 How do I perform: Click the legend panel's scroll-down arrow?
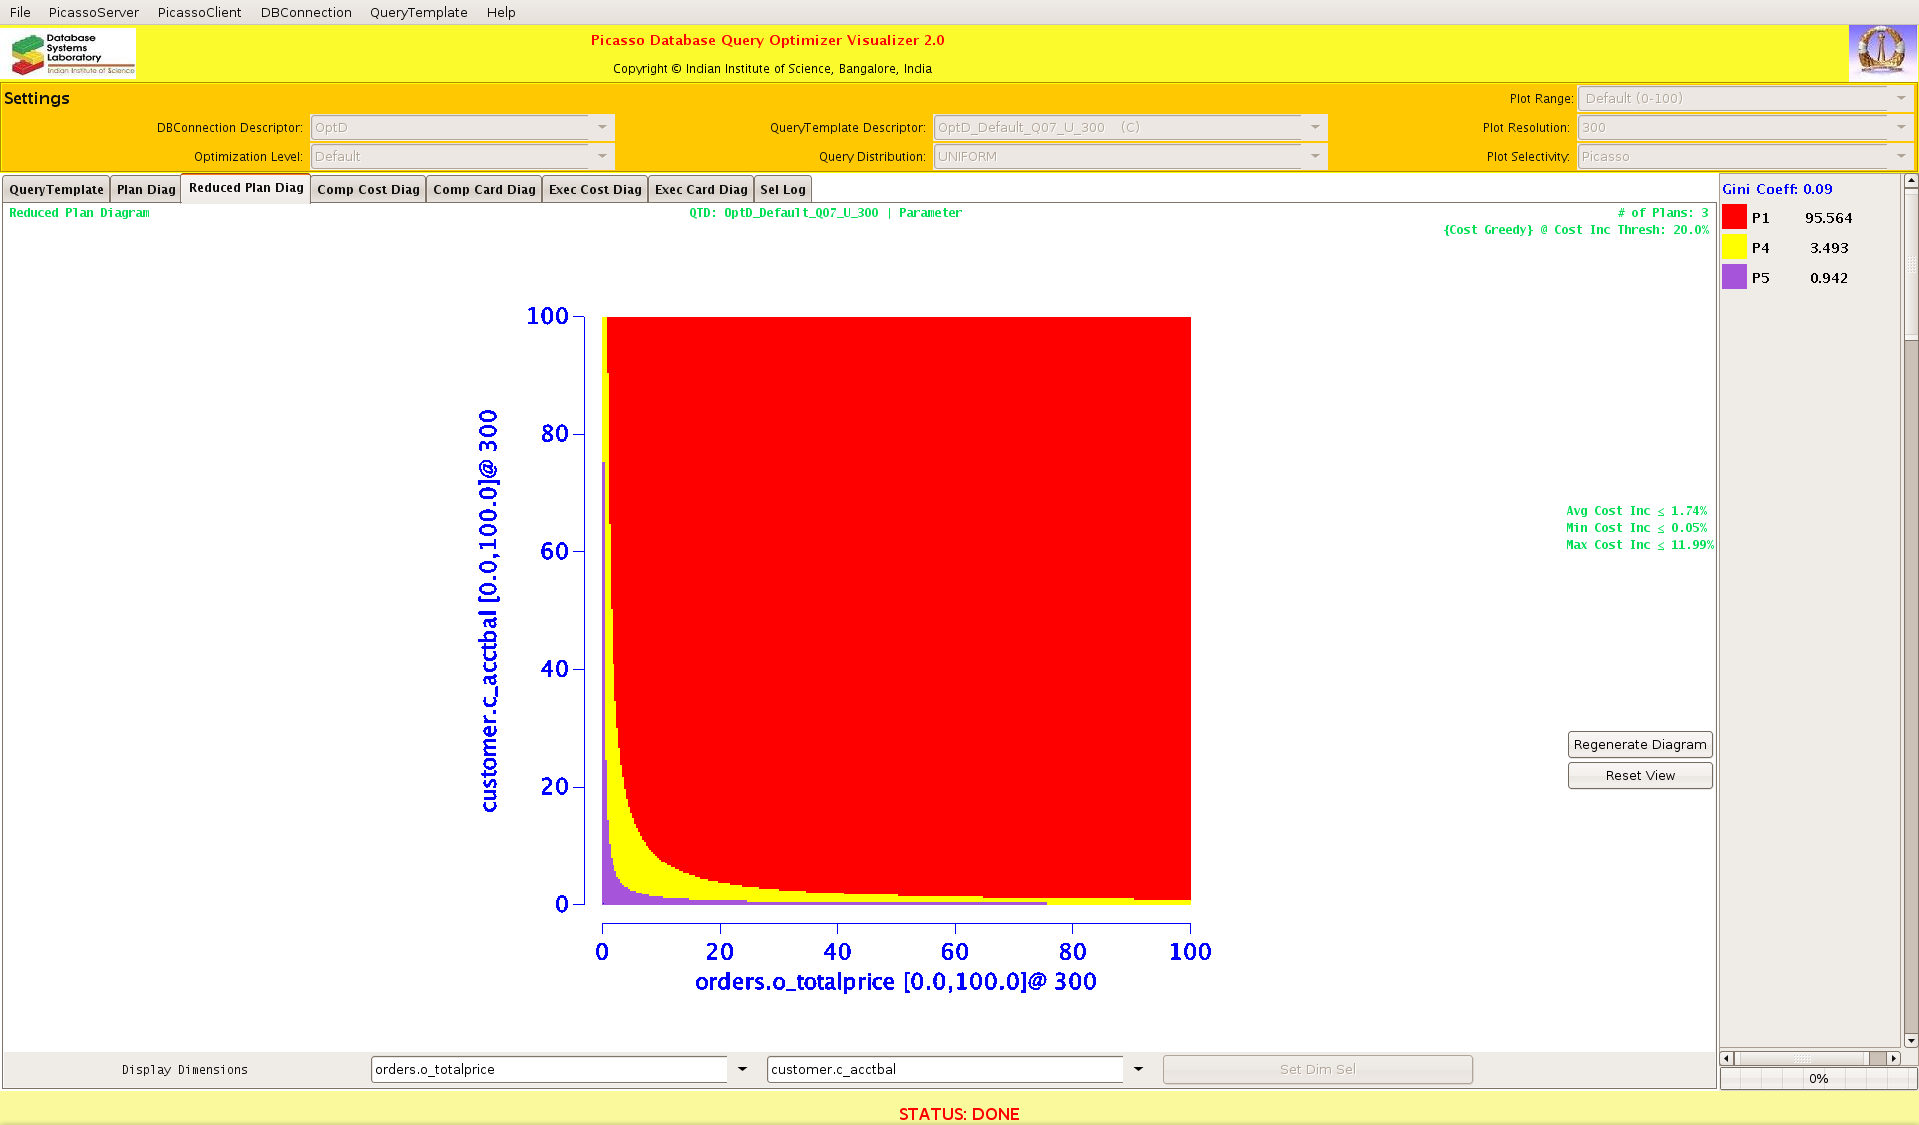(1911, 1040)
